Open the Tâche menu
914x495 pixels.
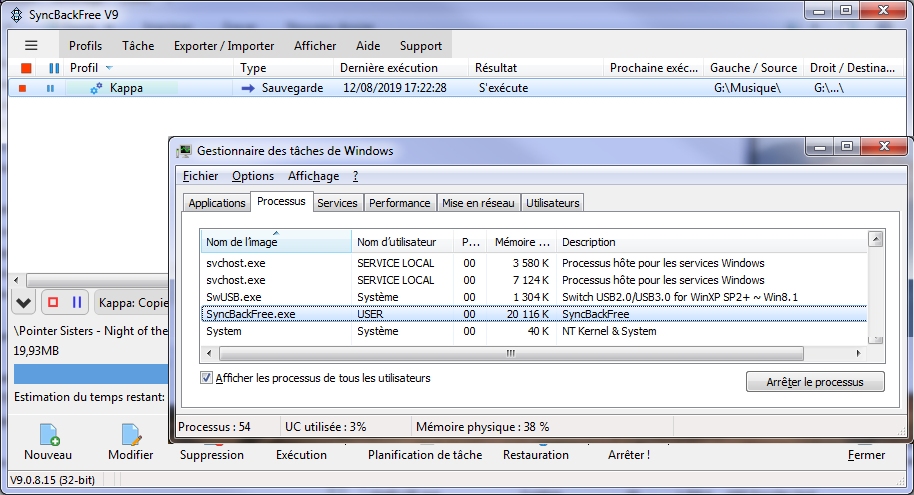pos(138,45)
